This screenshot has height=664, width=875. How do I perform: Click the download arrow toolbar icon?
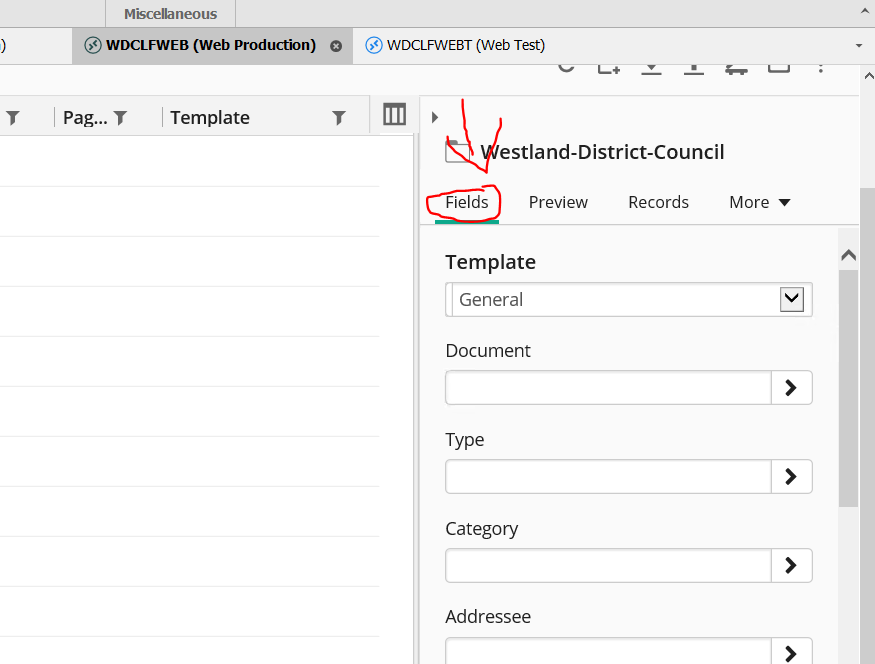(x=651, y=68)
